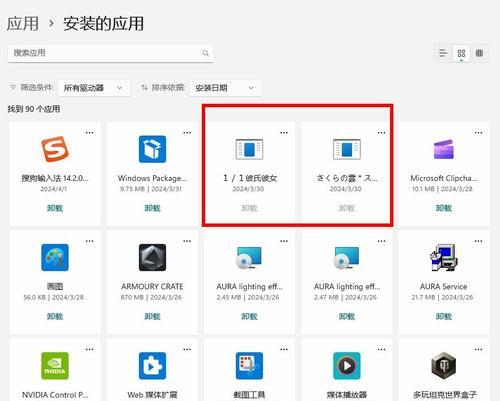Switch to table view layout

[x=479, y=53]
